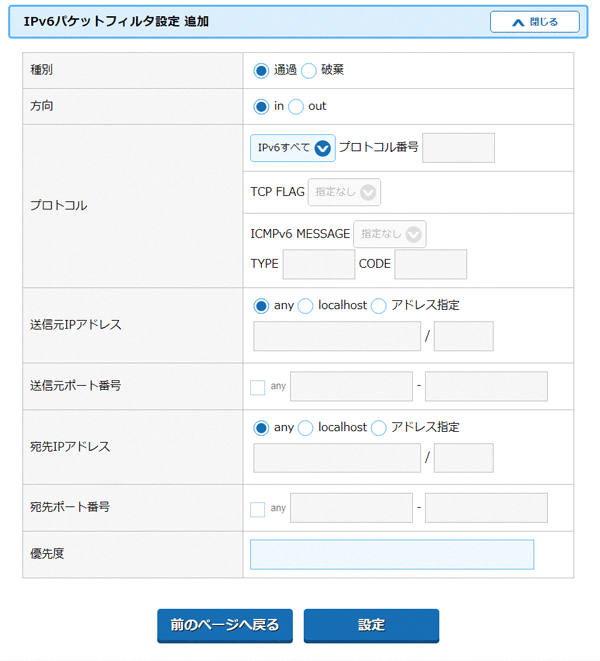Click the CODE input field
The width and height of the screenshot is (600, 661).
tap(430, 264)
